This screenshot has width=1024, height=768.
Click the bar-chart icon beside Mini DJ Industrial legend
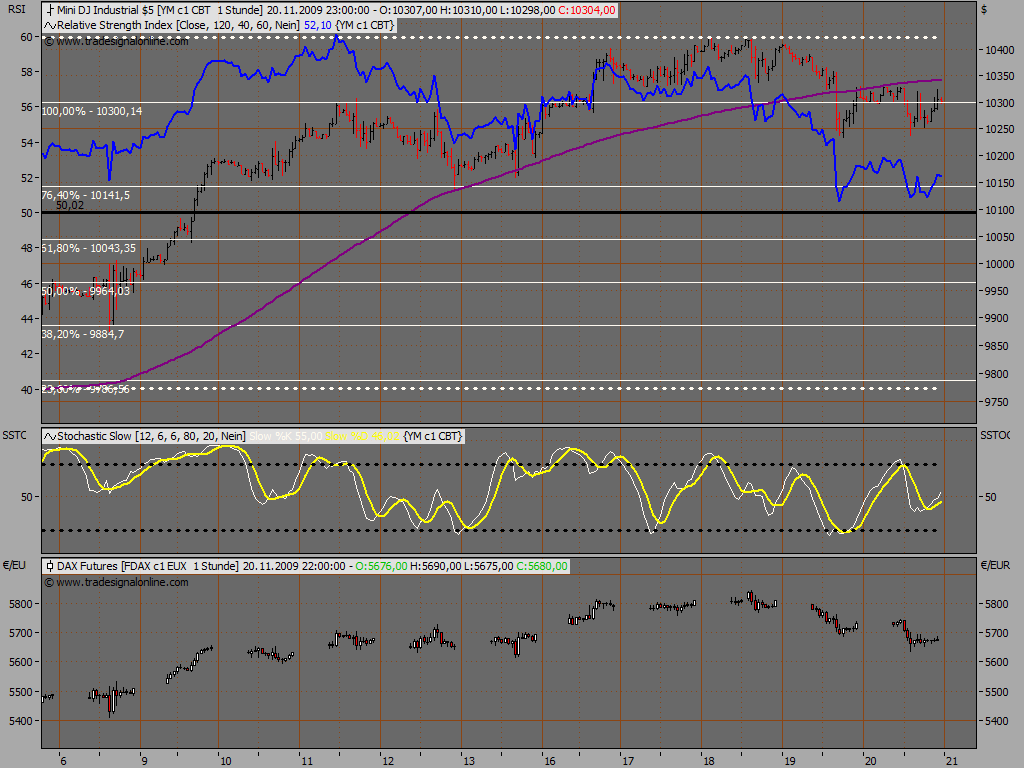pos(50,10)
